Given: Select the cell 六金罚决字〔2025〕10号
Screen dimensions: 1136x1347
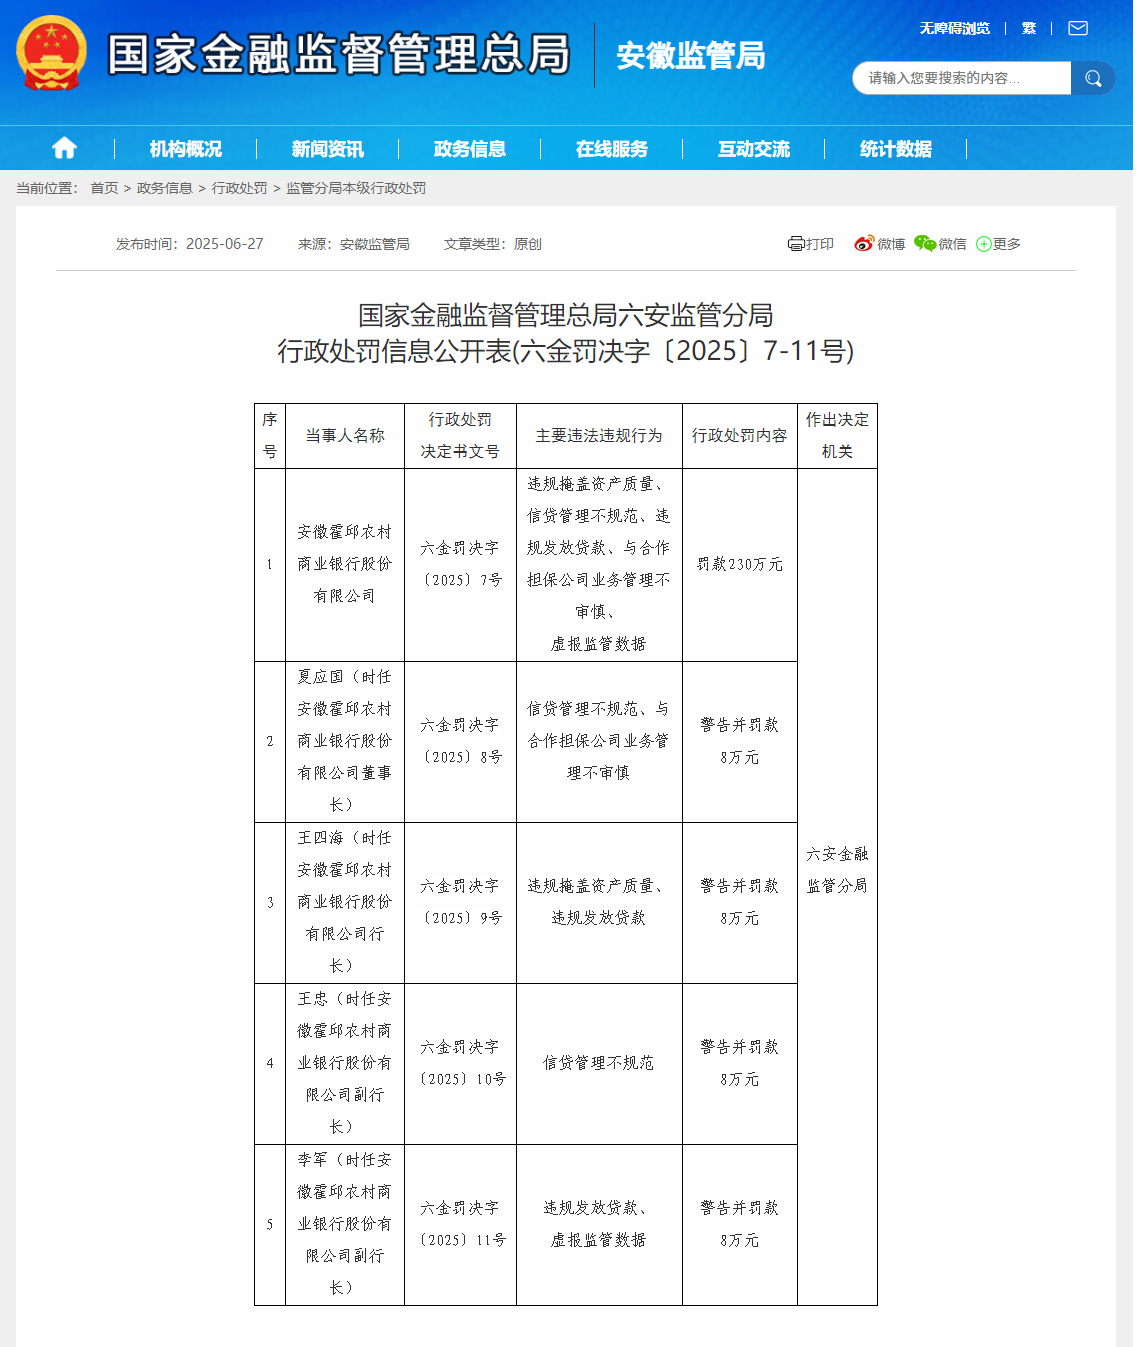Looking at the screenshot, I should pos(460,1063).
